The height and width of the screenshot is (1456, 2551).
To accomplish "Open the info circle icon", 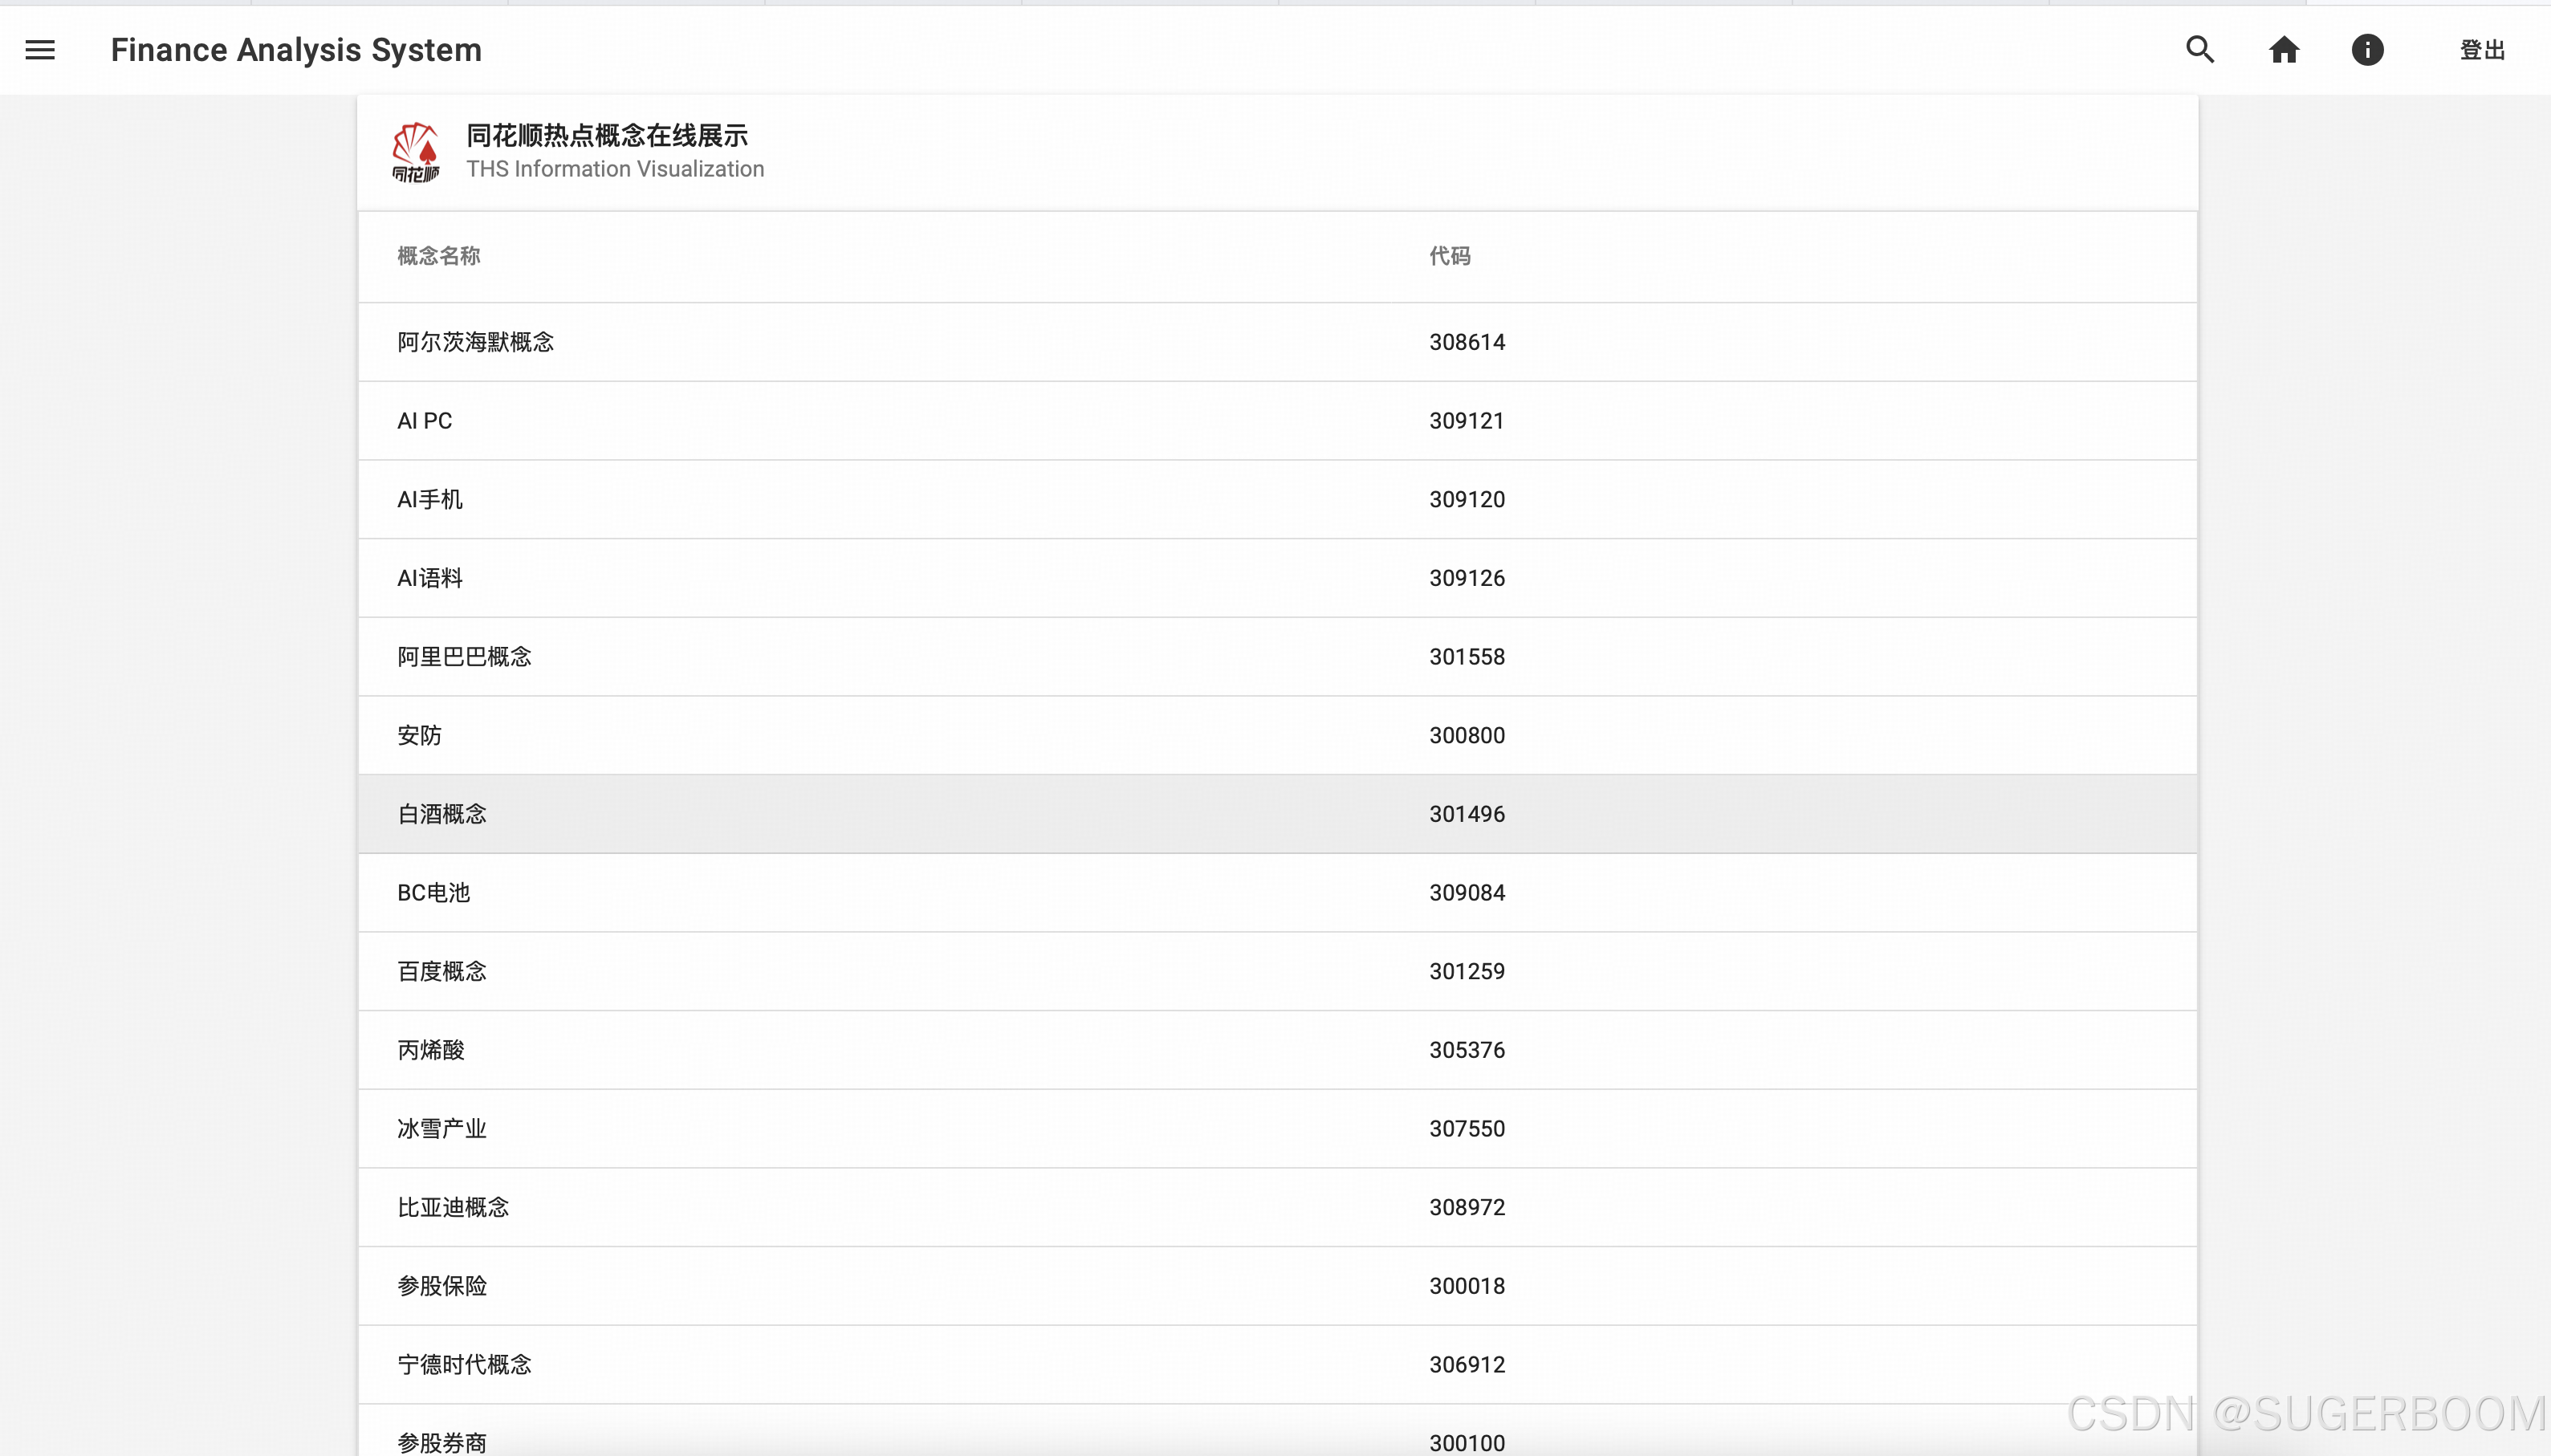I will click(x=2366, y=50).
